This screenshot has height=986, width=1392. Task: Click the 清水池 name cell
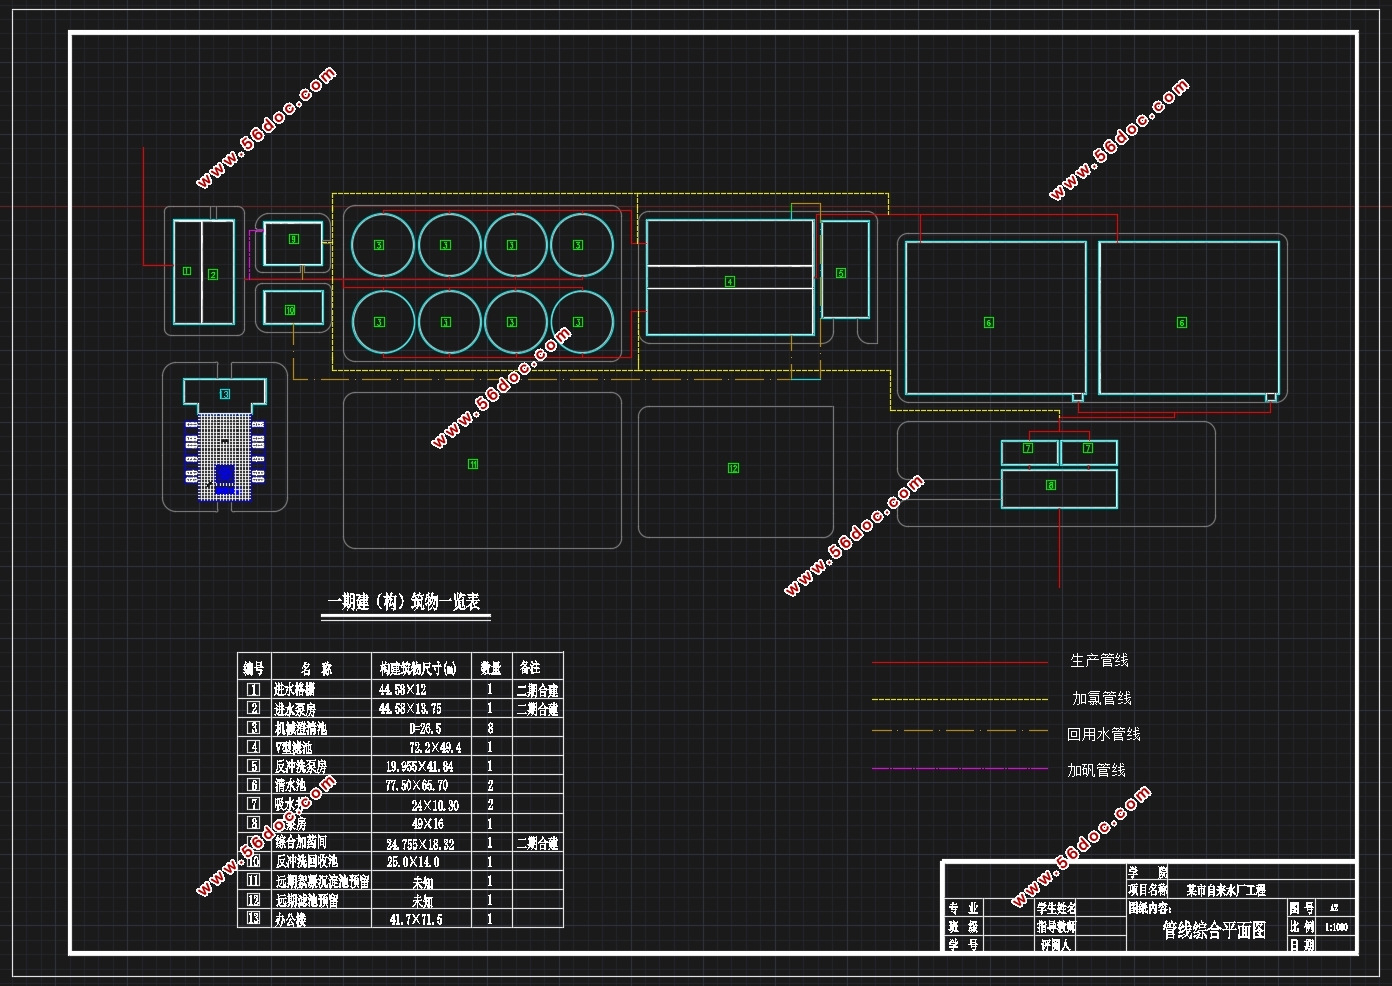coord(290,785)
